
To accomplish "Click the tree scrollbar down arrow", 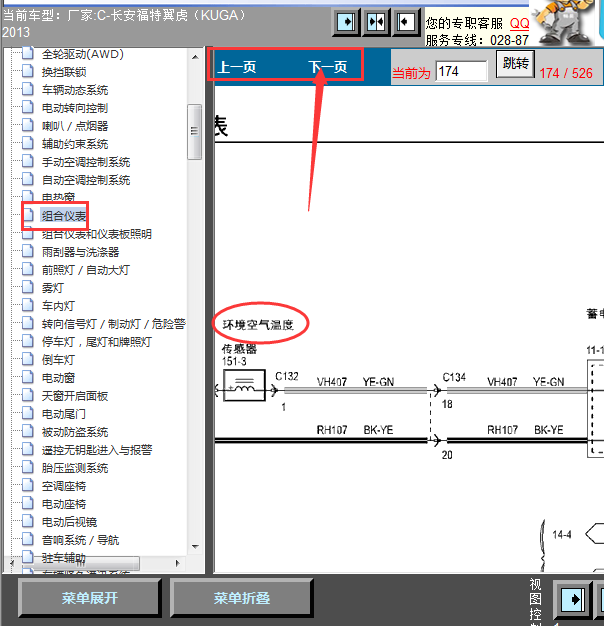I will (195, 547).
